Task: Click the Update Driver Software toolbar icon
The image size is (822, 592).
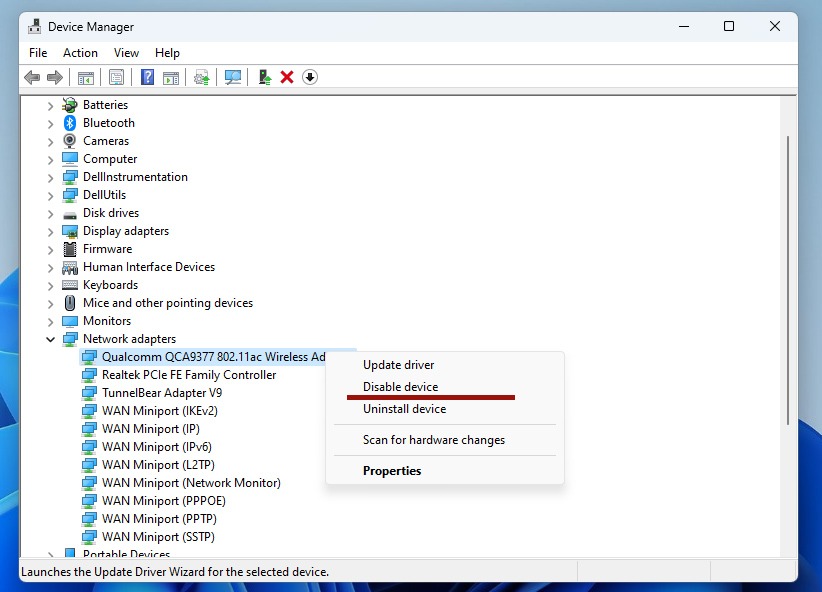Action: click(202, 77)
